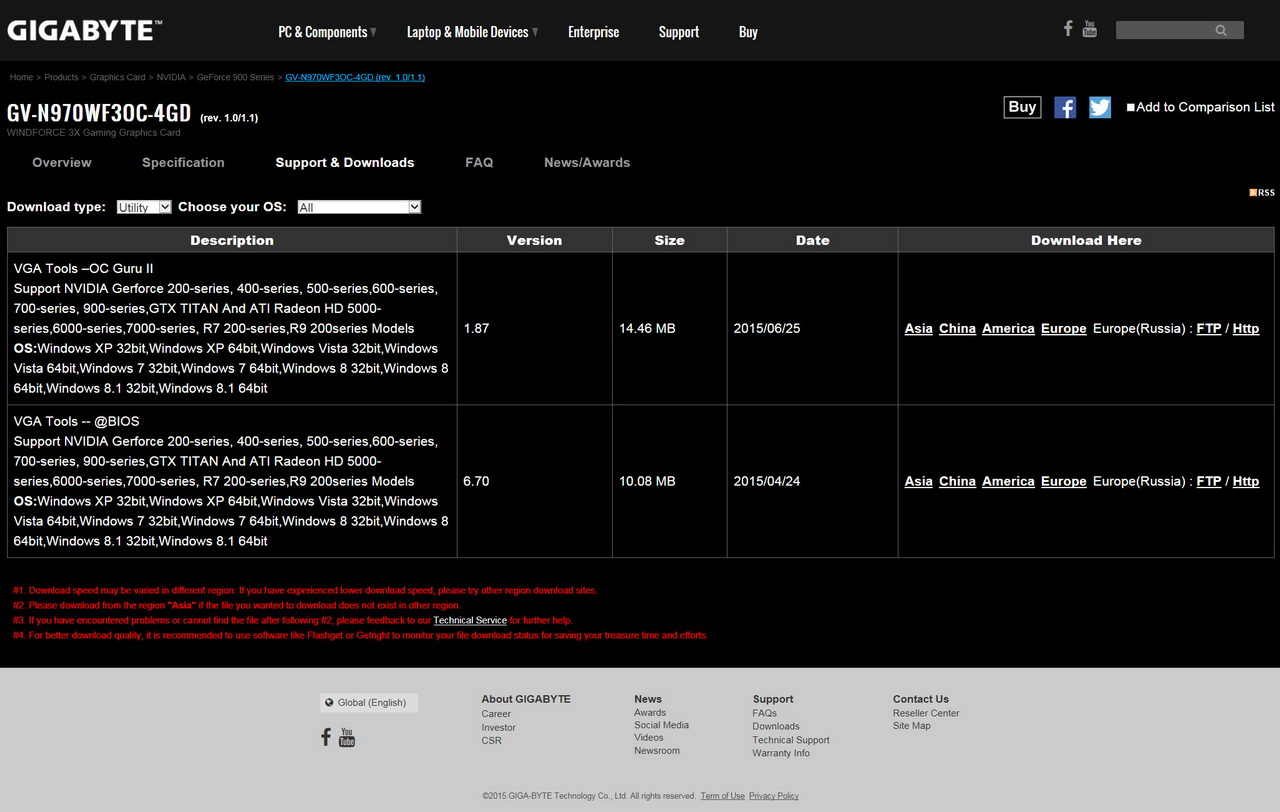Viewport: 1280px width, 812px height.
Task: Open the footer Investor link
Action: pos(499,727)
